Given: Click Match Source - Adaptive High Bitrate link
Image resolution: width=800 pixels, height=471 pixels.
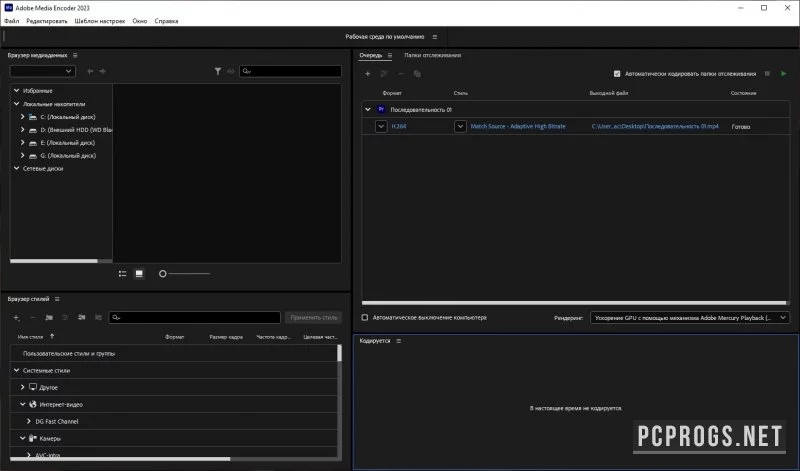Looking at the screenshot, I should click(x=518, y=126).
